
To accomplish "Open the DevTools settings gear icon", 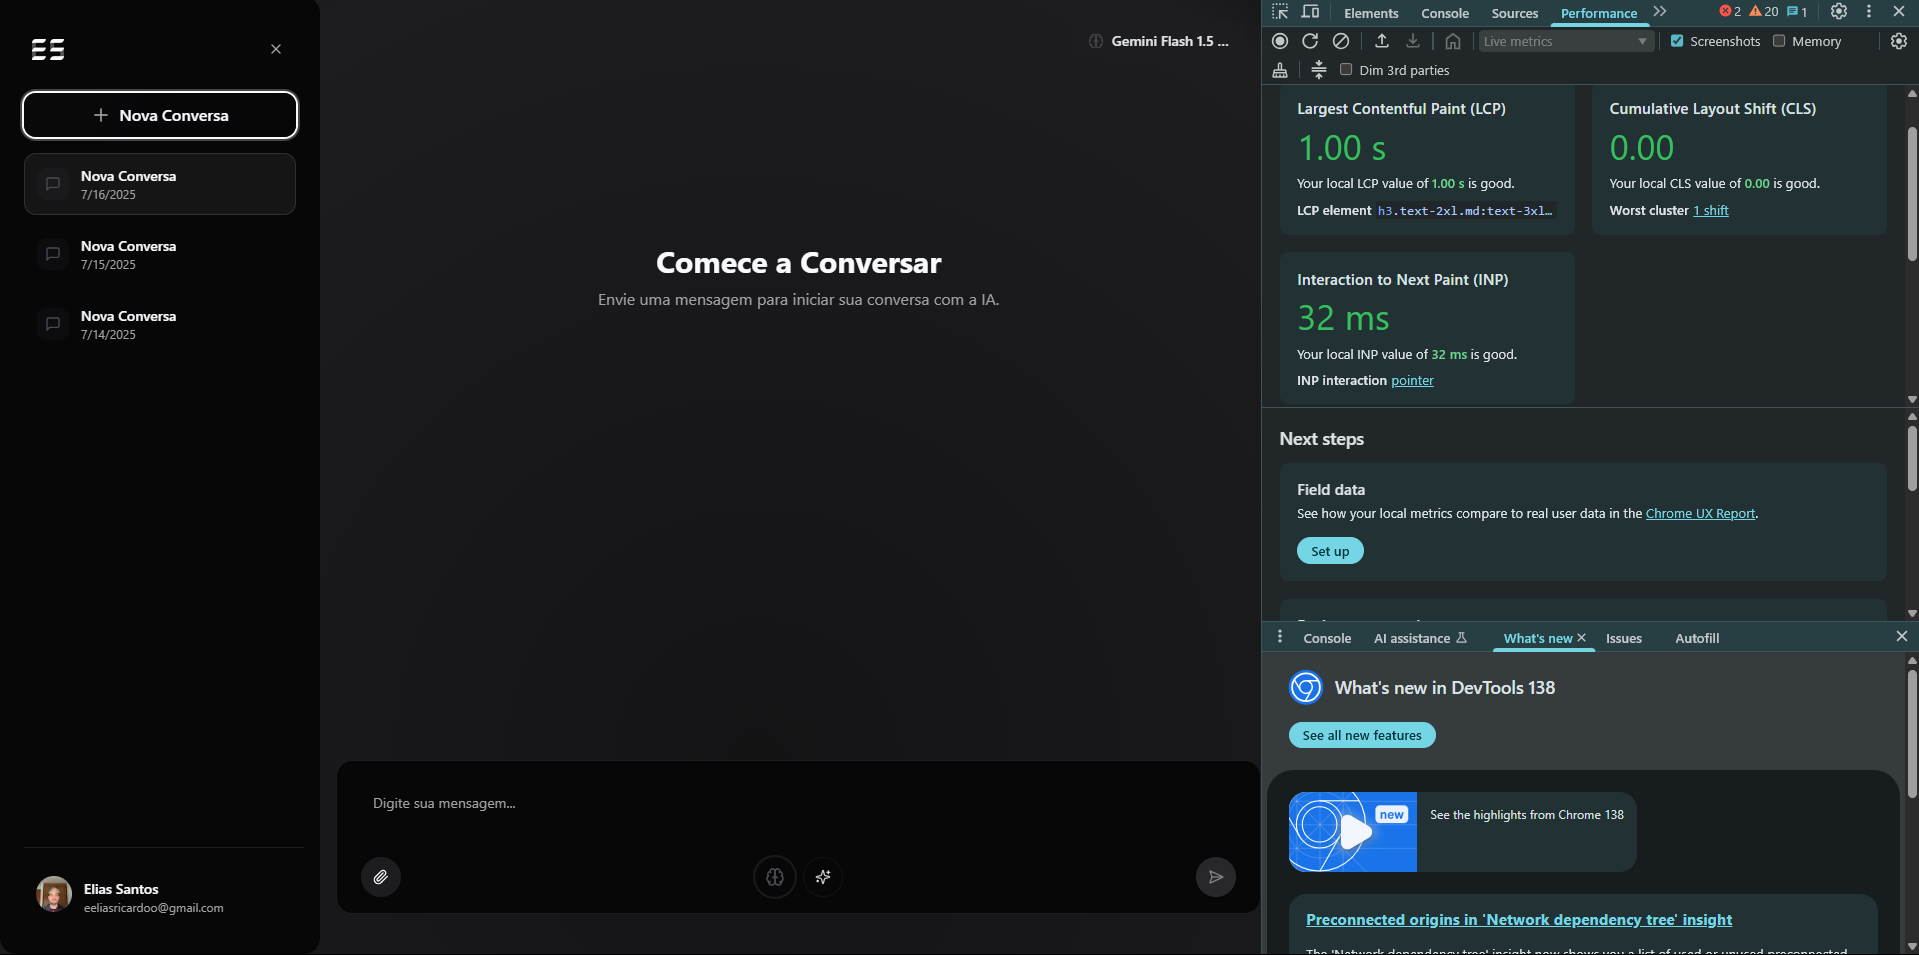I will pyautogui.click(x=1838, y=12).
